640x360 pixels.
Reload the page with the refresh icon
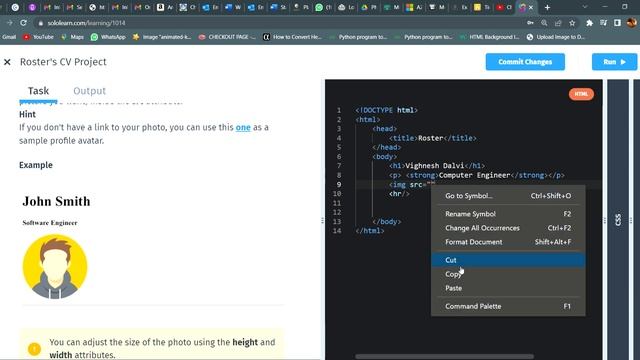(23, 23)
